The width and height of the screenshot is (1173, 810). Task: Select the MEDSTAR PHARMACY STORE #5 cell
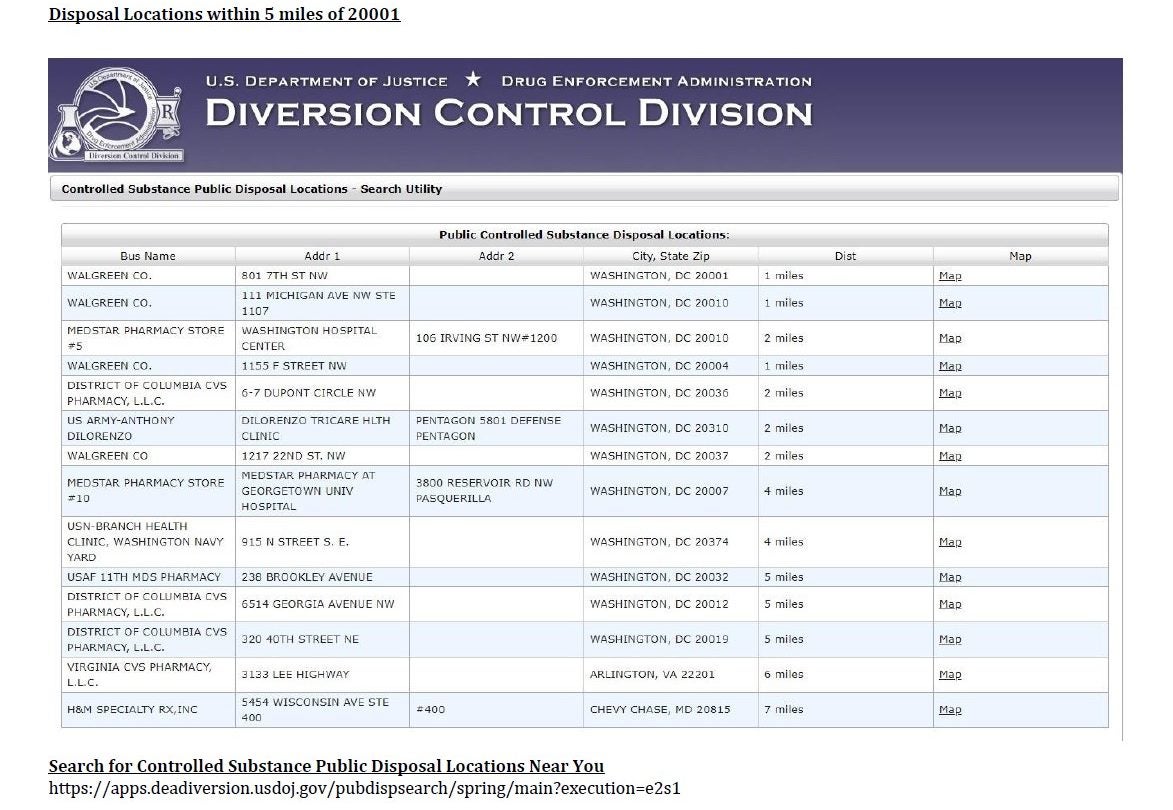pos(148,338)
